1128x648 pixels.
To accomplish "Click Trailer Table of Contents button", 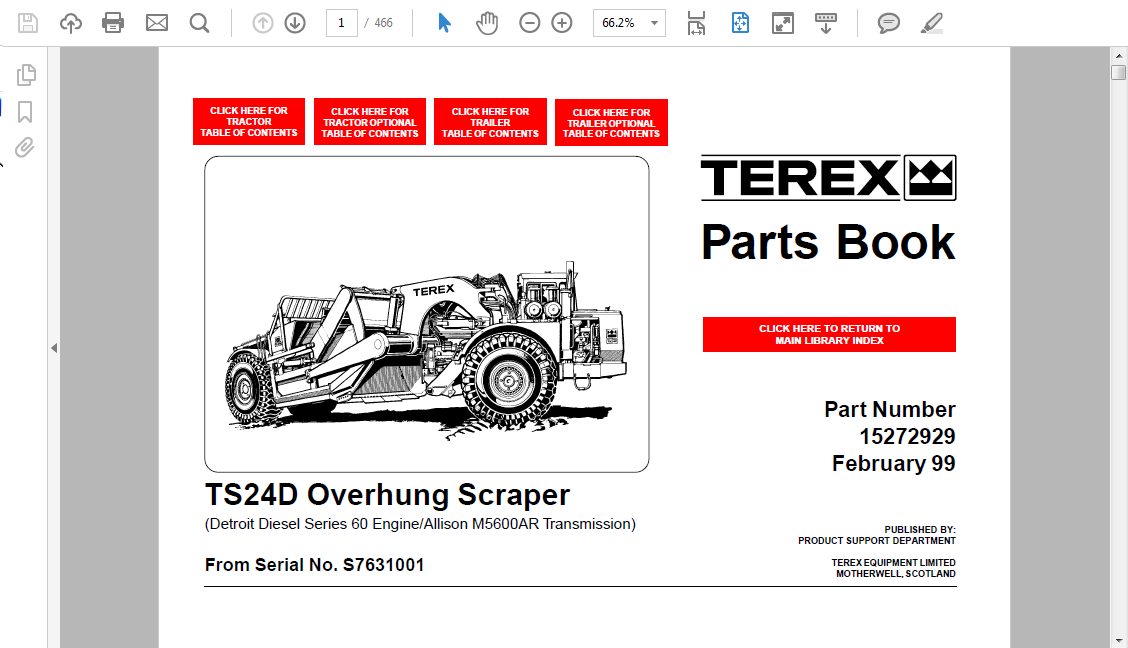I will coord(491,122).
